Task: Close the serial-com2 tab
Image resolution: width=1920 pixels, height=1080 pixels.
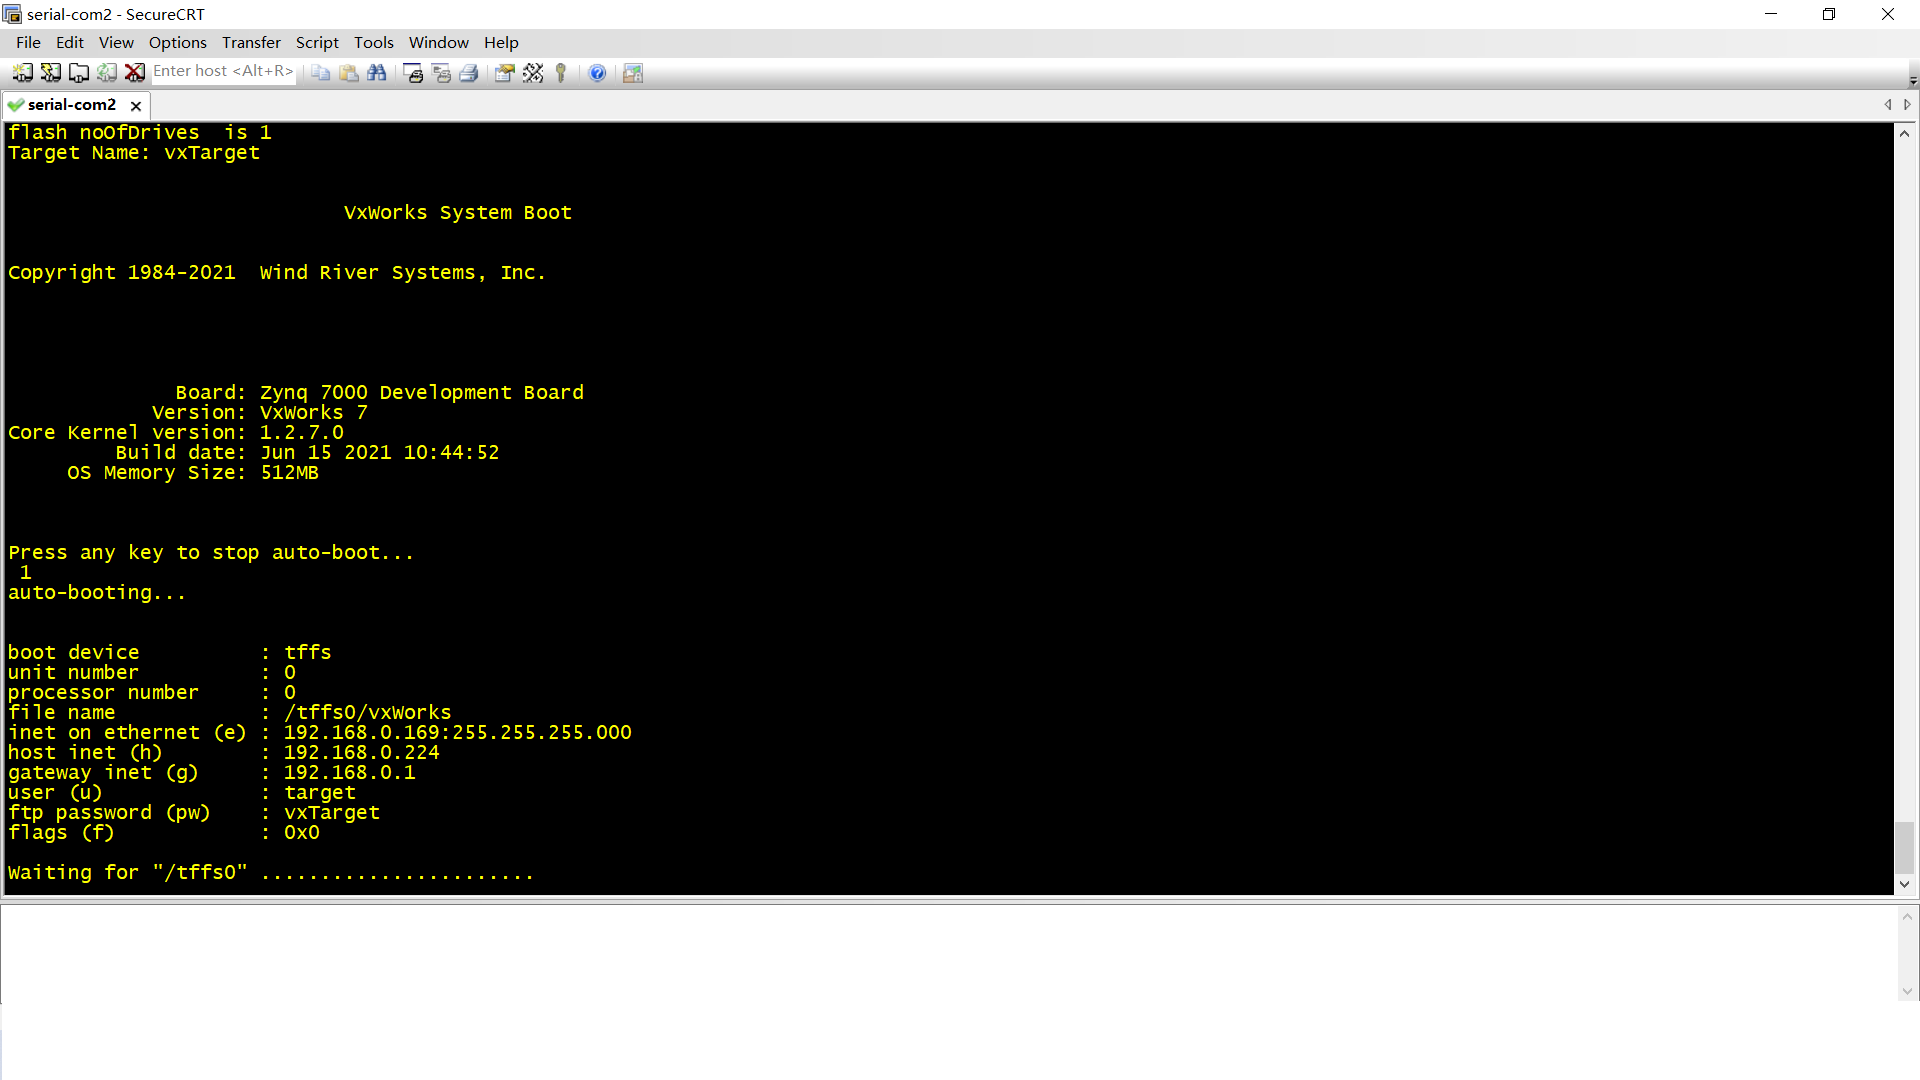Action: click(136, 105)
